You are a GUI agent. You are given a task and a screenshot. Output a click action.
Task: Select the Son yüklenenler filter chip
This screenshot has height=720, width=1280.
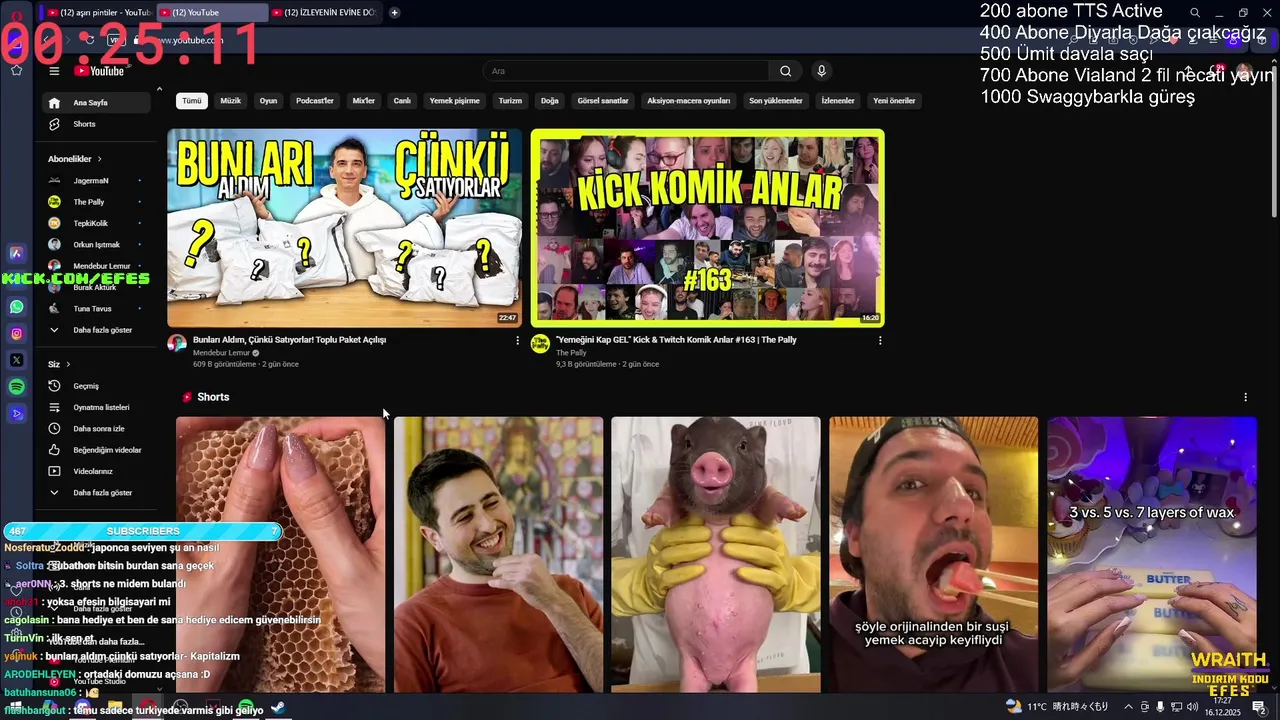tap(776, 101)
